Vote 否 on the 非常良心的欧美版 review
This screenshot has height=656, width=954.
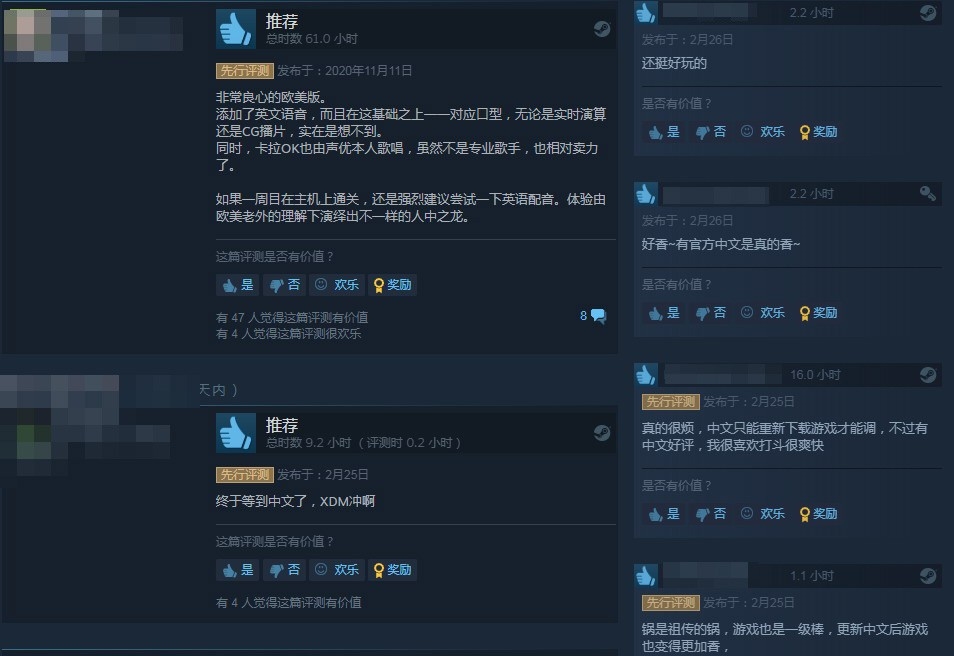(x=285, y=285)
